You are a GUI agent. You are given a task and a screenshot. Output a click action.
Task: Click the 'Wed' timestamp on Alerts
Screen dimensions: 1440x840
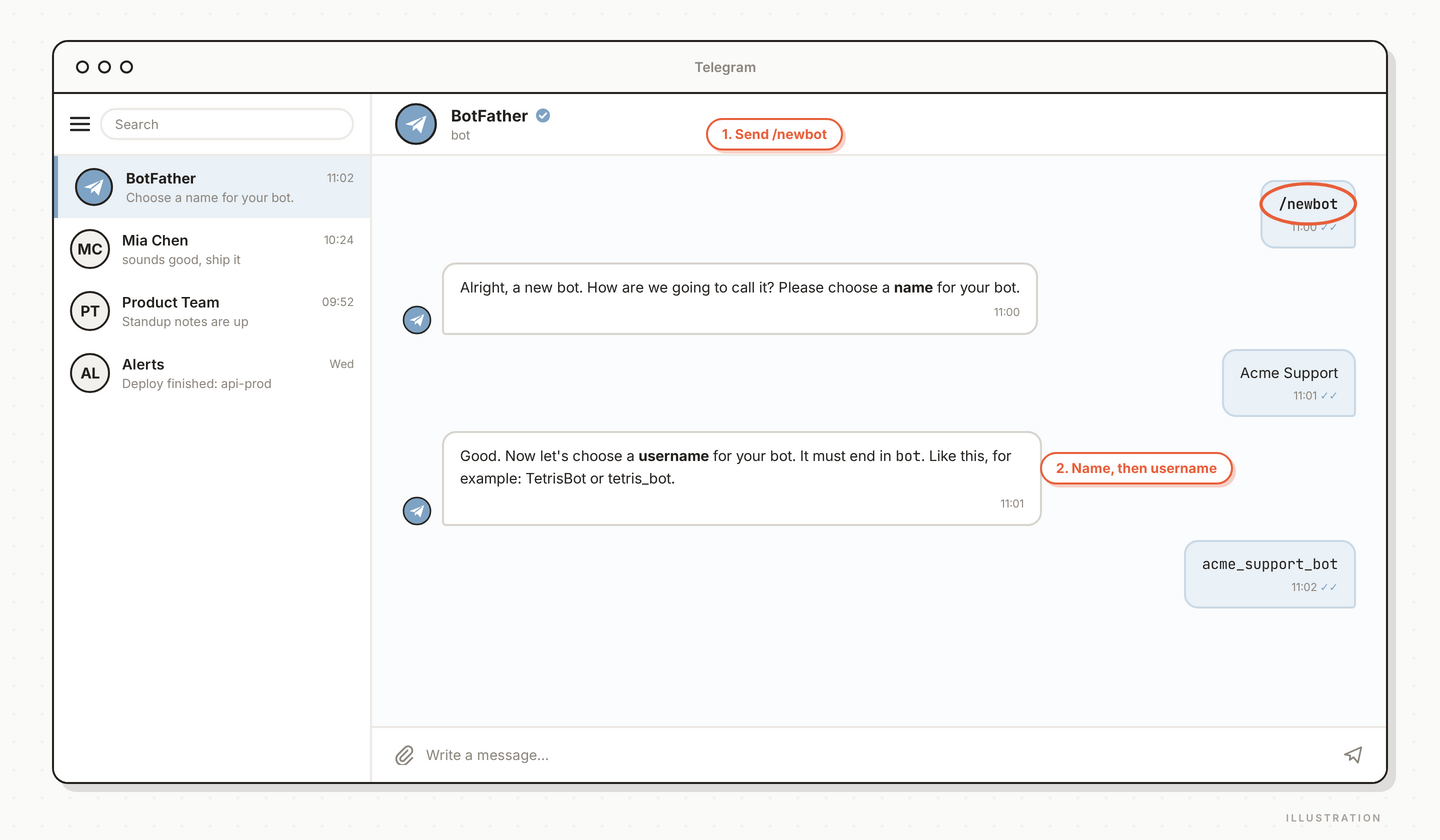[x=342, y=364]
